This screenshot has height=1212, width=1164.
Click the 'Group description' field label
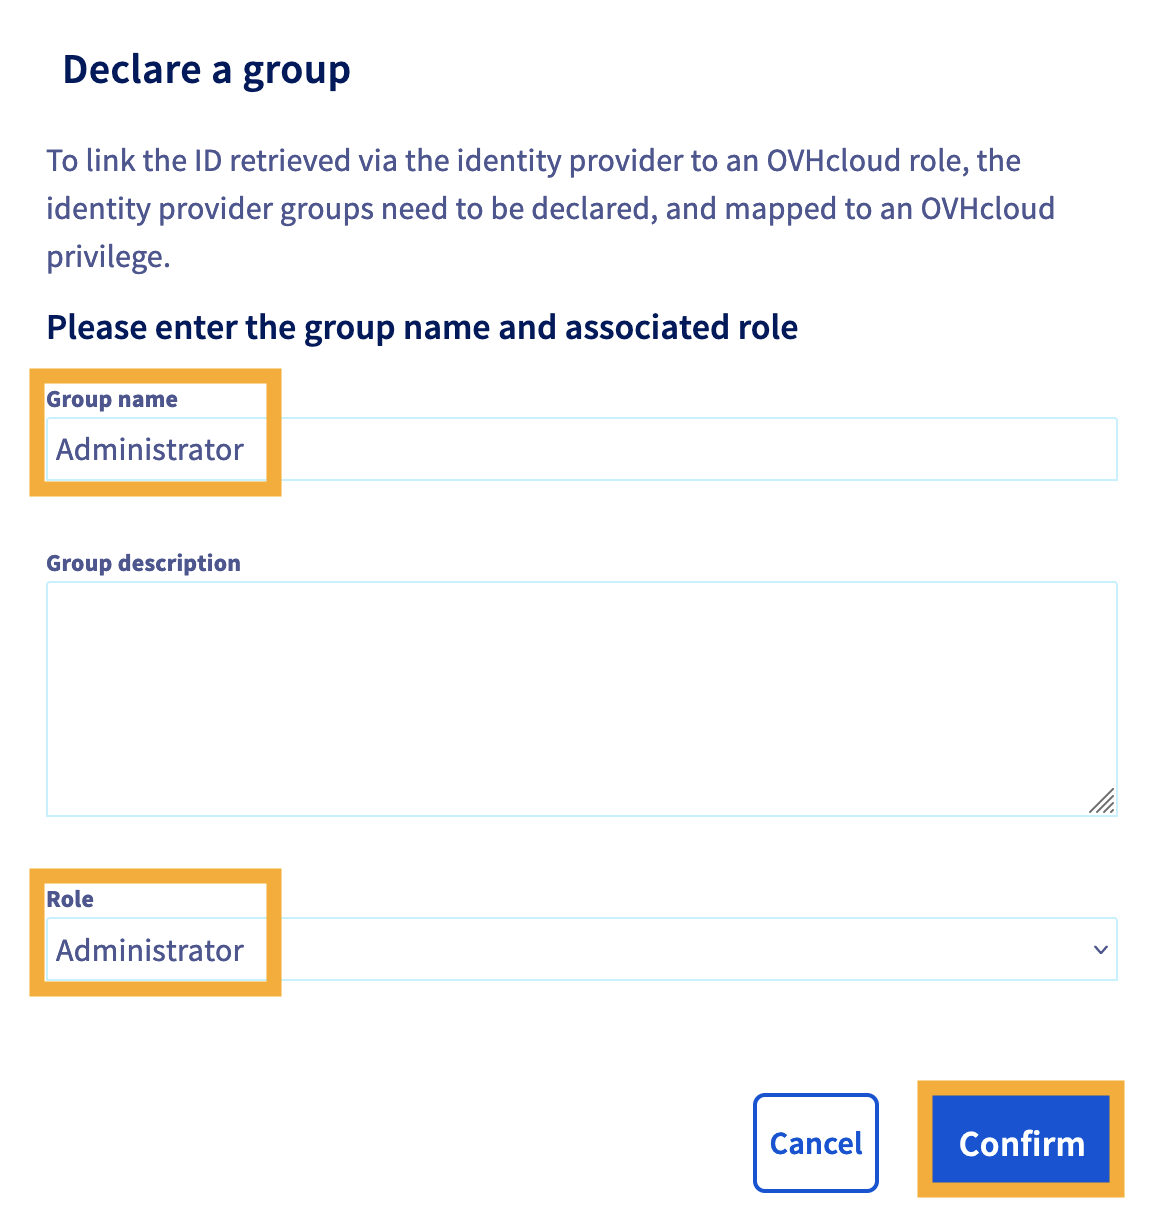coord(143,563)
